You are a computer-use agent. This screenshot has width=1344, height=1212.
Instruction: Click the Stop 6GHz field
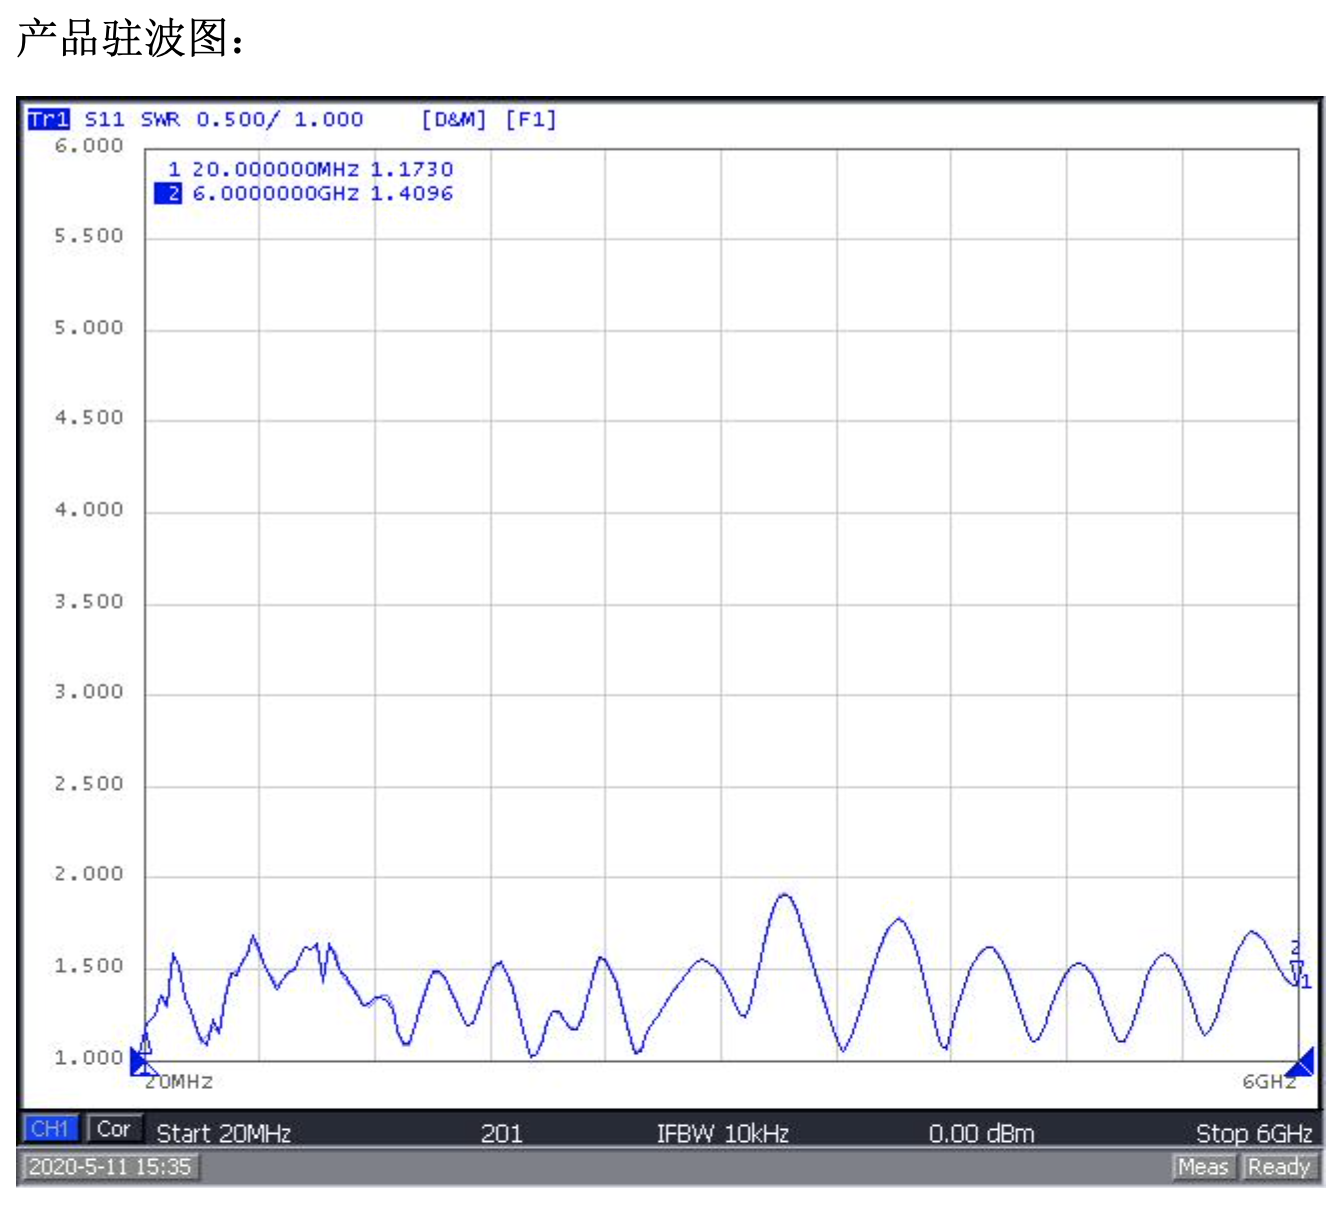pyautogui.click(x=1253, y=1133)
